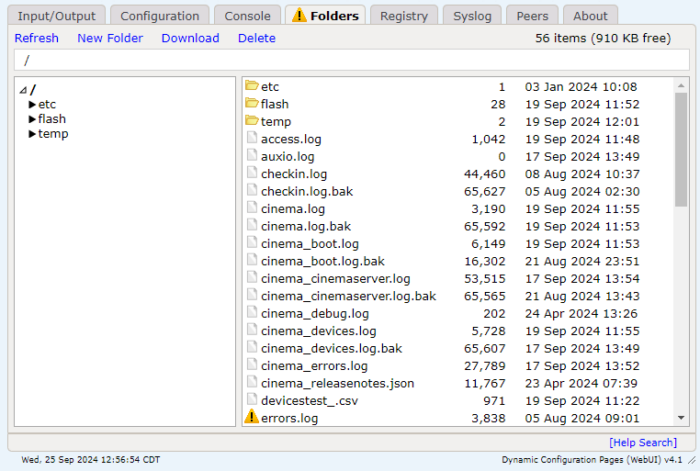The width and height of the screenshot is (700, 471).
Task: Click the window resize grip at bottom corner
Action: 692,460
